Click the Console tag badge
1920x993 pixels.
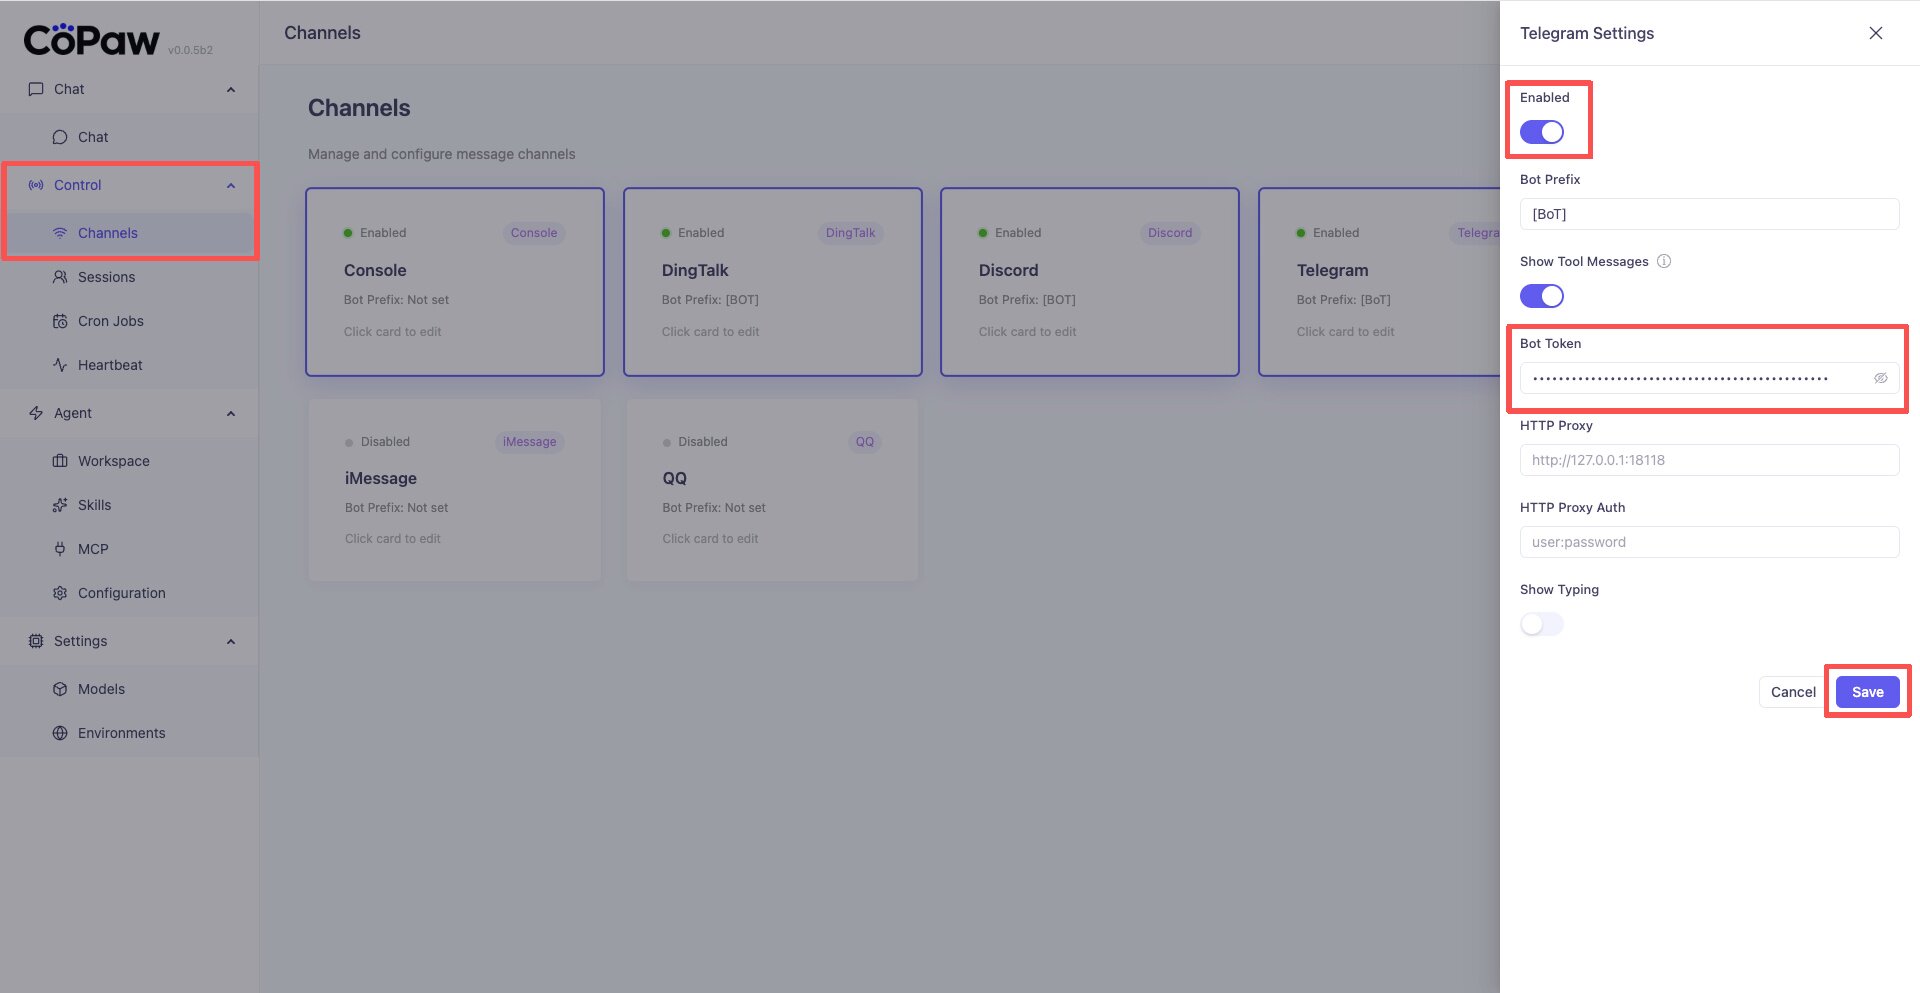534,233
